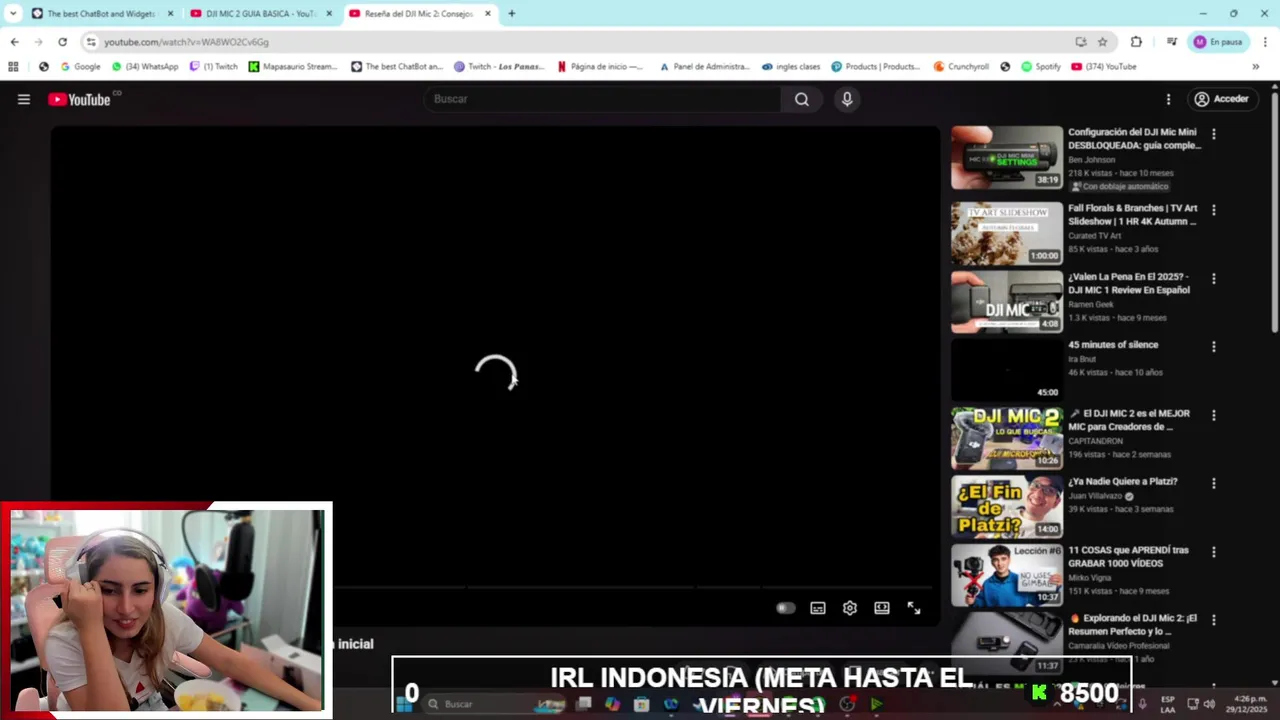1280x720 pixels.
Task: Close the 'The best ChatBot and Widgets' tab
Action: point(170,14)
